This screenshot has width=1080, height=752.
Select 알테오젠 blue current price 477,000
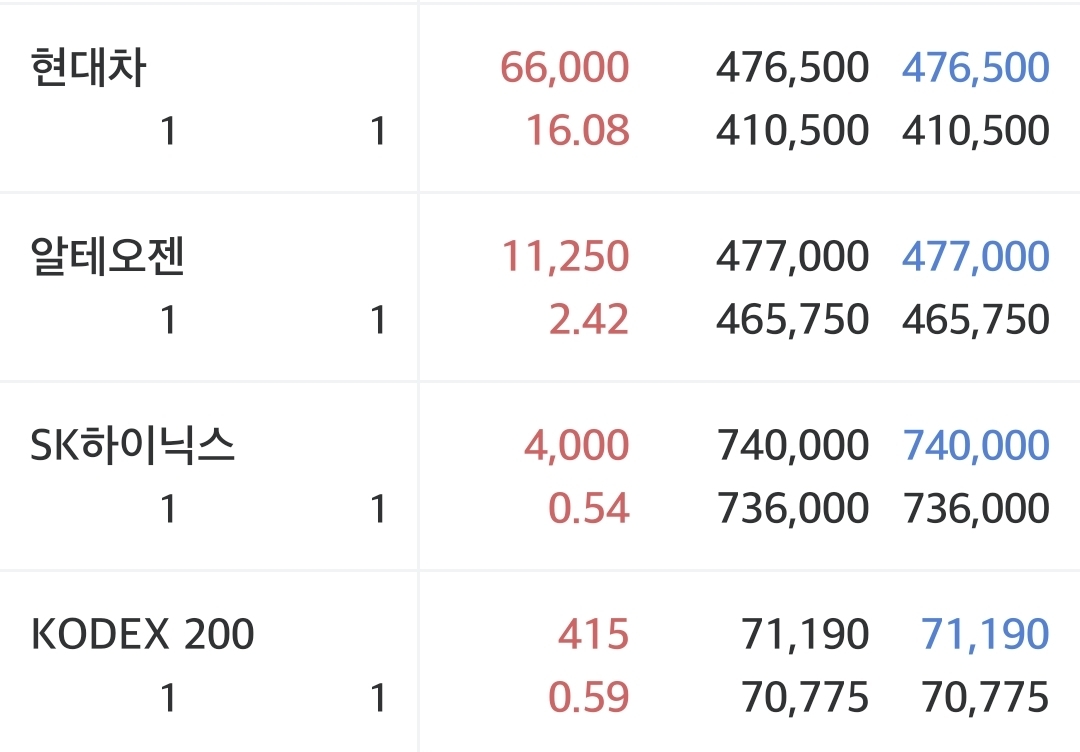point(975,256)
